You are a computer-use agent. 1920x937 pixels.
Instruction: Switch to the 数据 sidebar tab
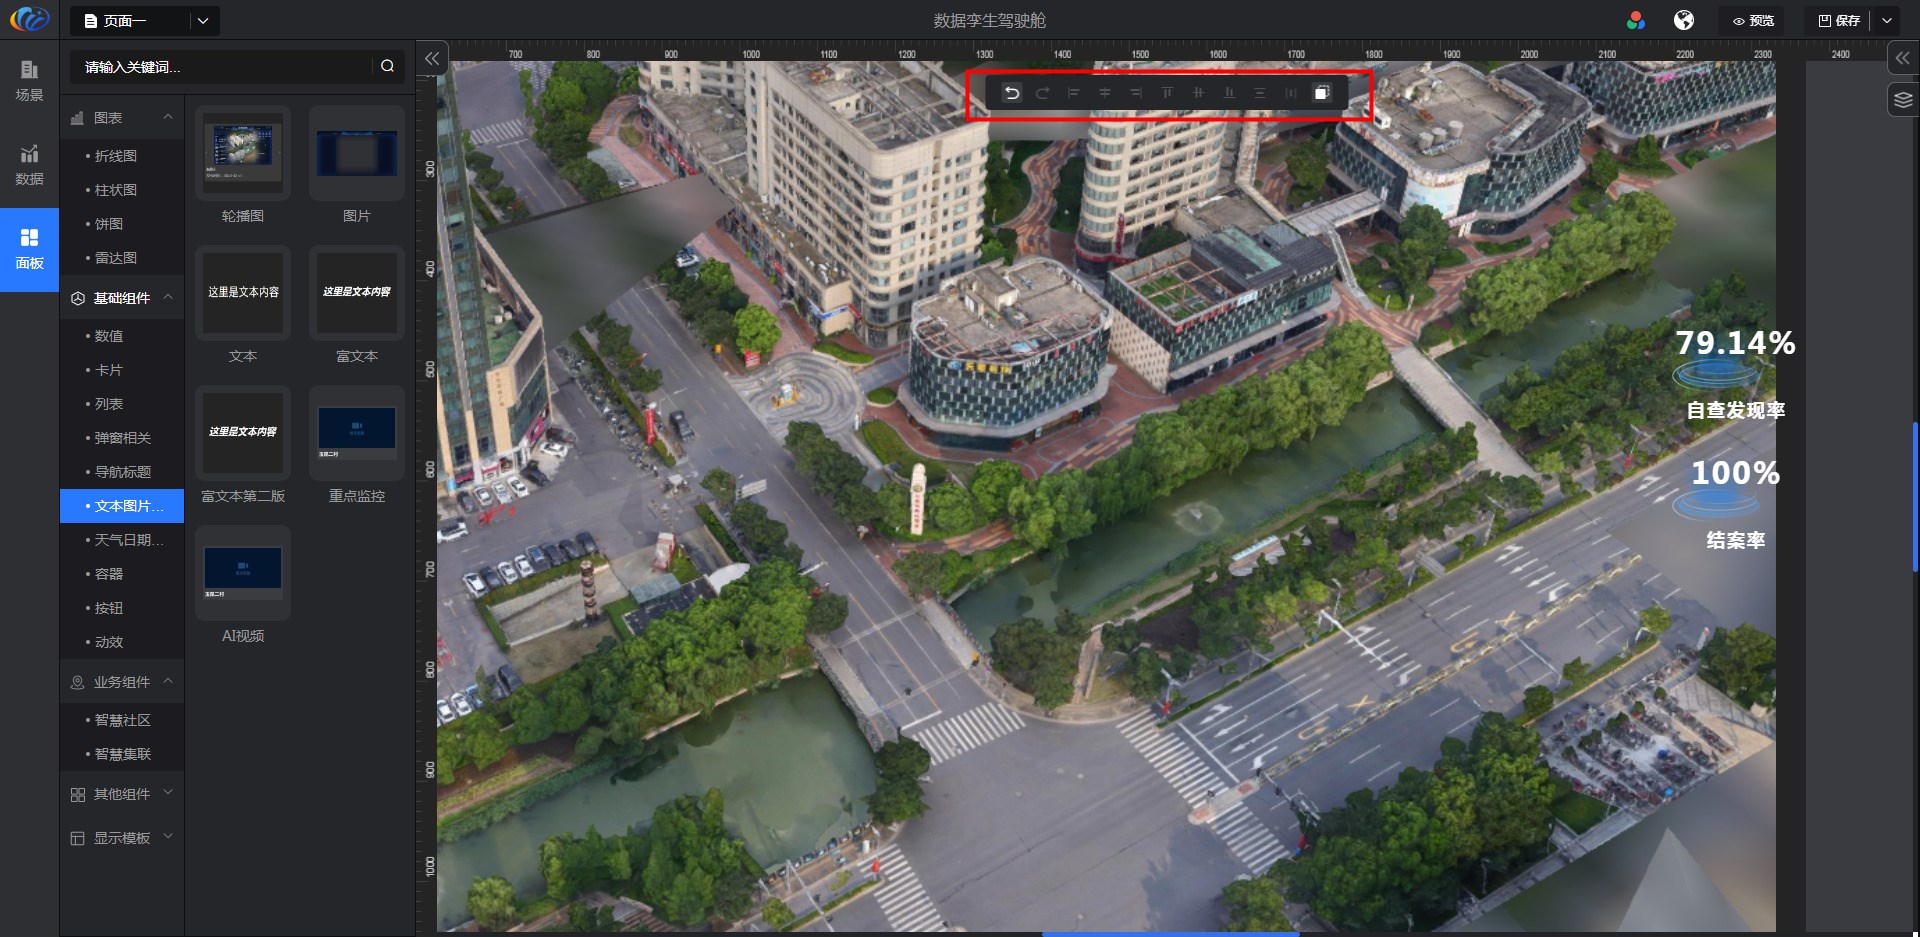(x=29, y=165)
